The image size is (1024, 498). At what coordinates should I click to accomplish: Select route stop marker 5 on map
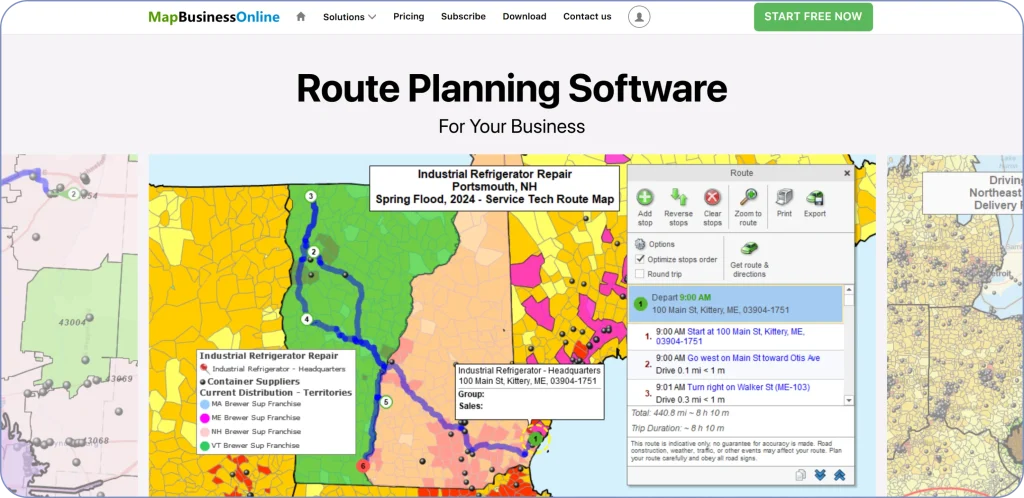point(386,402)
